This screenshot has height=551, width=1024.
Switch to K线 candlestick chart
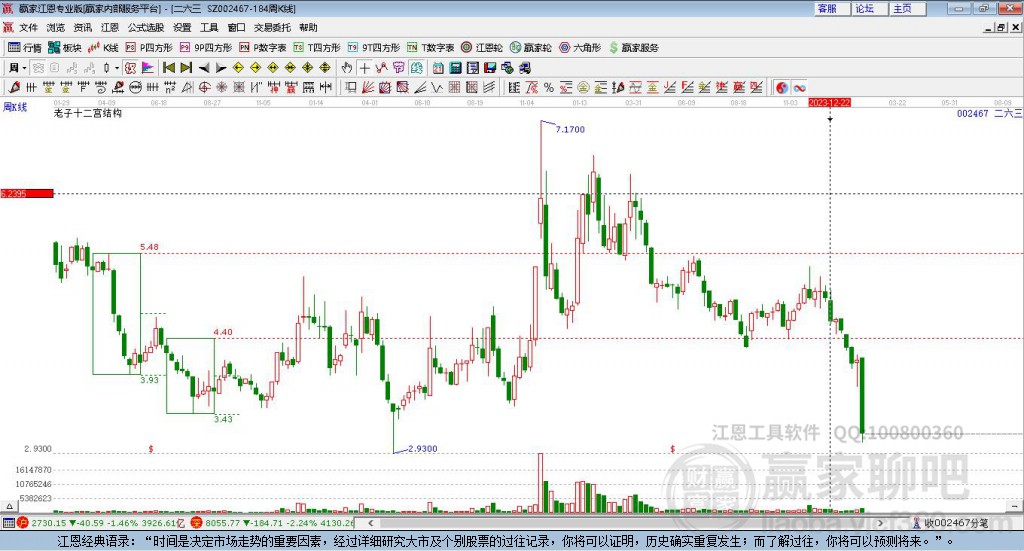point(103,48)
